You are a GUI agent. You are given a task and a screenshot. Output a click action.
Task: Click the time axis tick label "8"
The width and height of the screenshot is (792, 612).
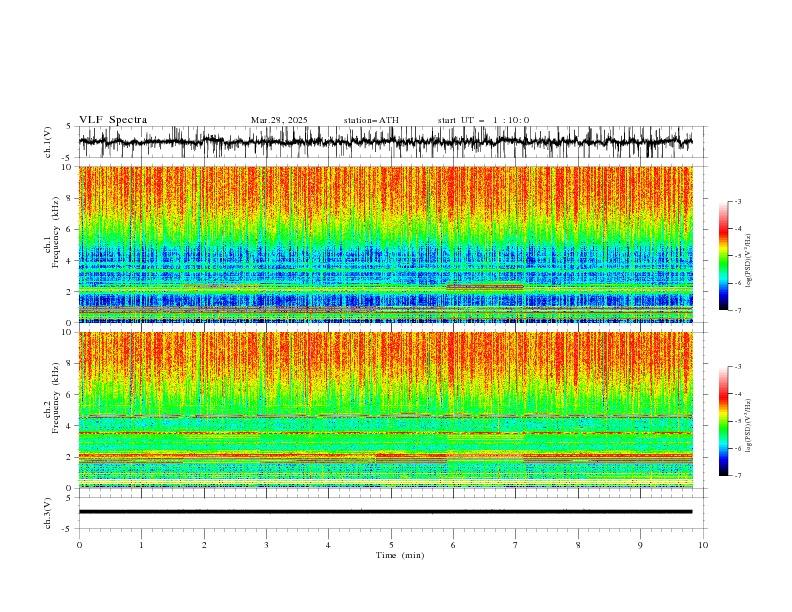(x=578, y=545)
